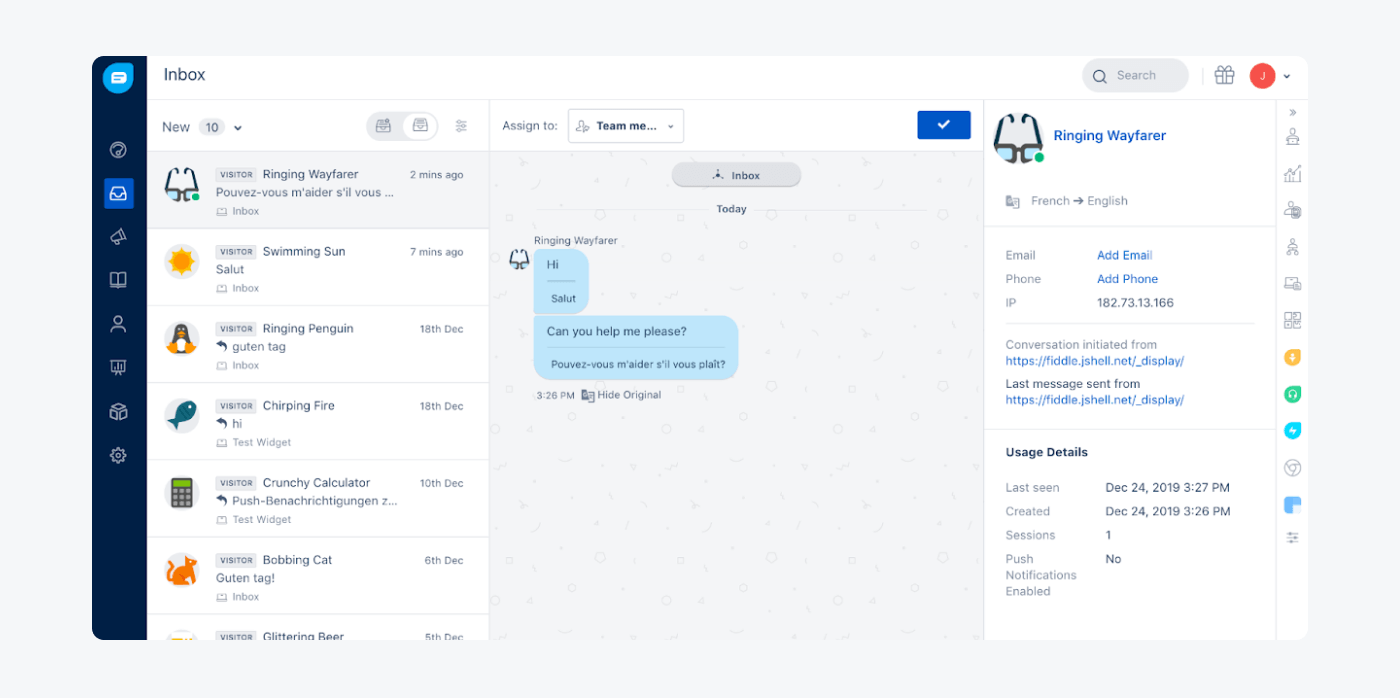Hide the original French message text
The height and width of the screenshot is (698, 1400).
pos(631,394)
